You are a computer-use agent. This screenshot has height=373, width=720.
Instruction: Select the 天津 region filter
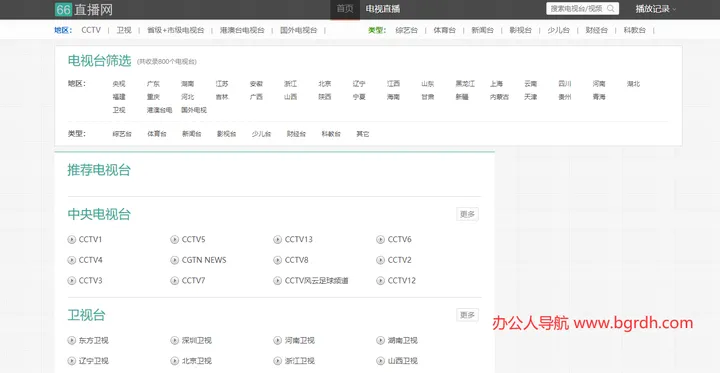530,97
